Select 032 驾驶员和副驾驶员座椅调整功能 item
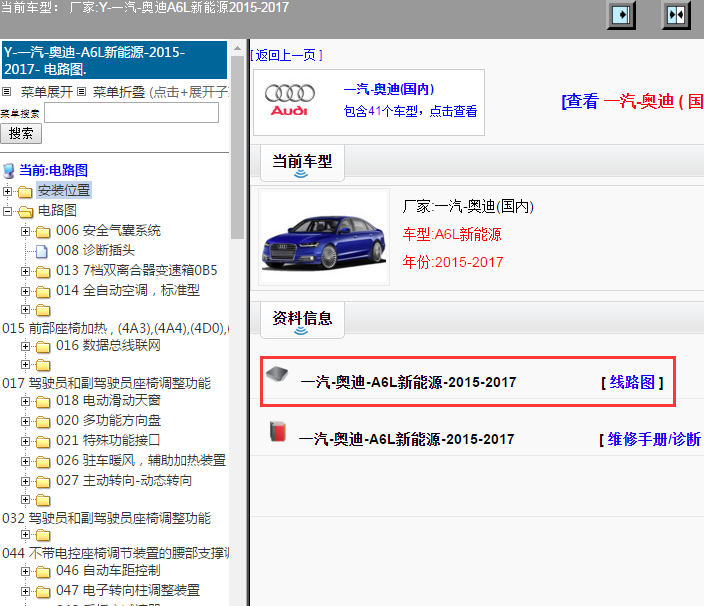The height and width of the screenshot is (606, 704). 106,518
